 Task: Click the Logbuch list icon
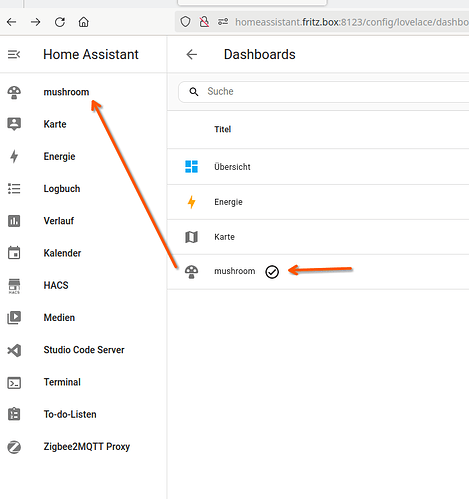click(14, 189)
